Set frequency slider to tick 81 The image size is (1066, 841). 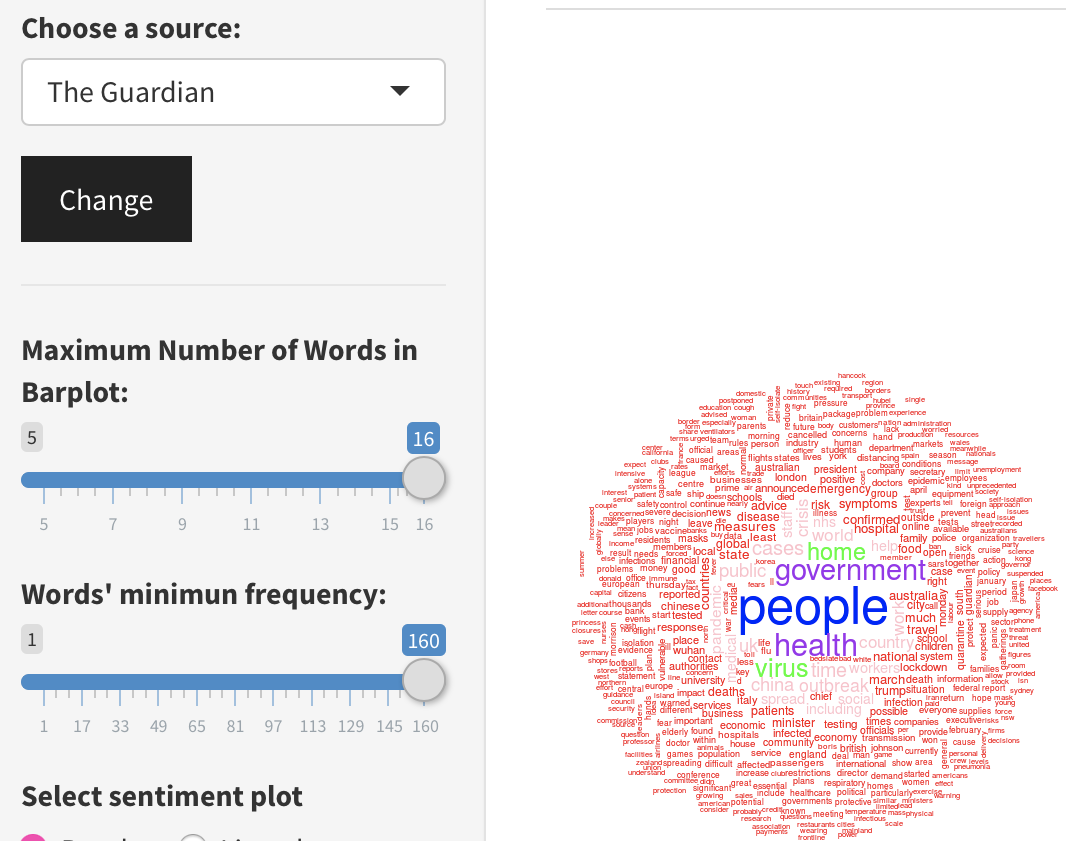[x=234, y=683]
